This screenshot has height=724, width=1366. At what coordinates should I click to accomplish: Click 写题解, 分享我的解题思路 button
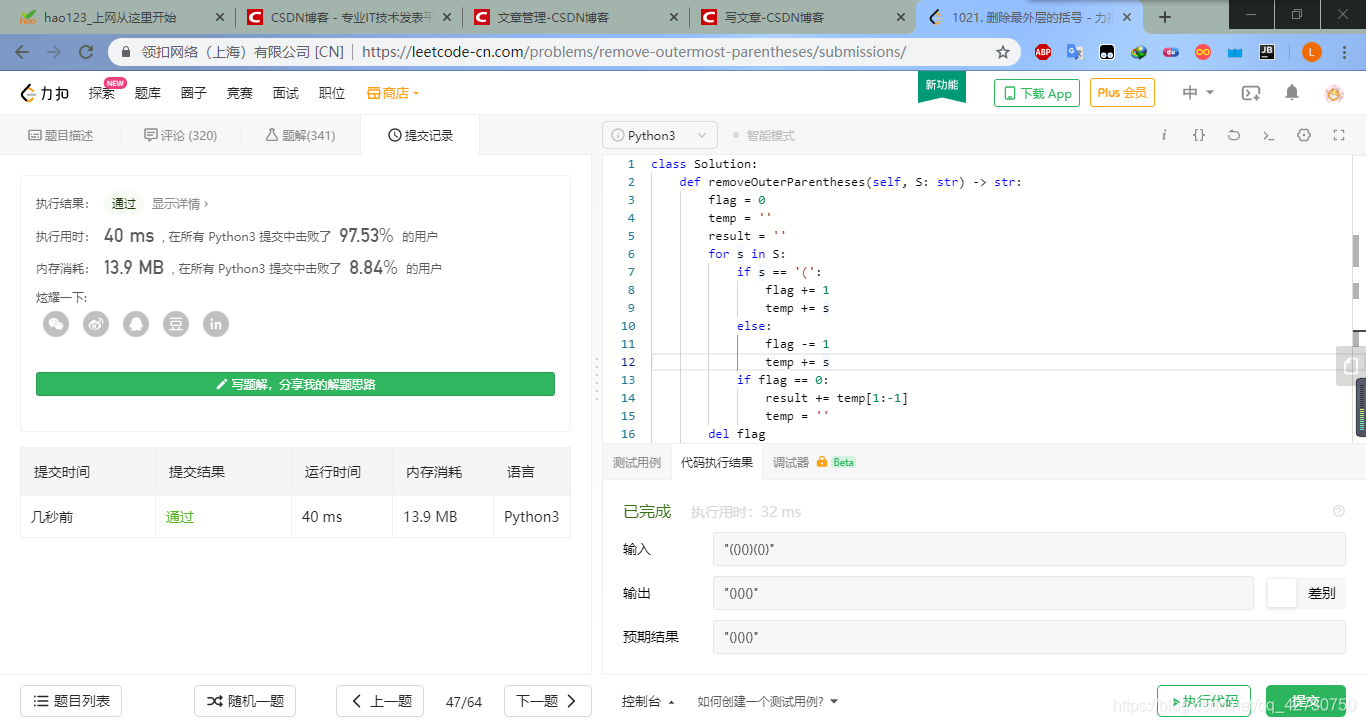[295, 384]
